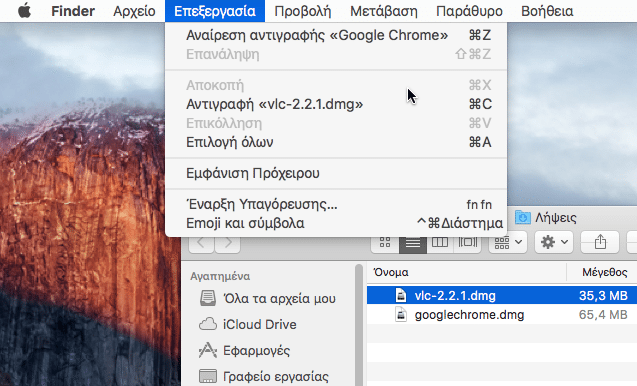
Task: Switch Finder to icon view
Action: click(x=385, y=243)
